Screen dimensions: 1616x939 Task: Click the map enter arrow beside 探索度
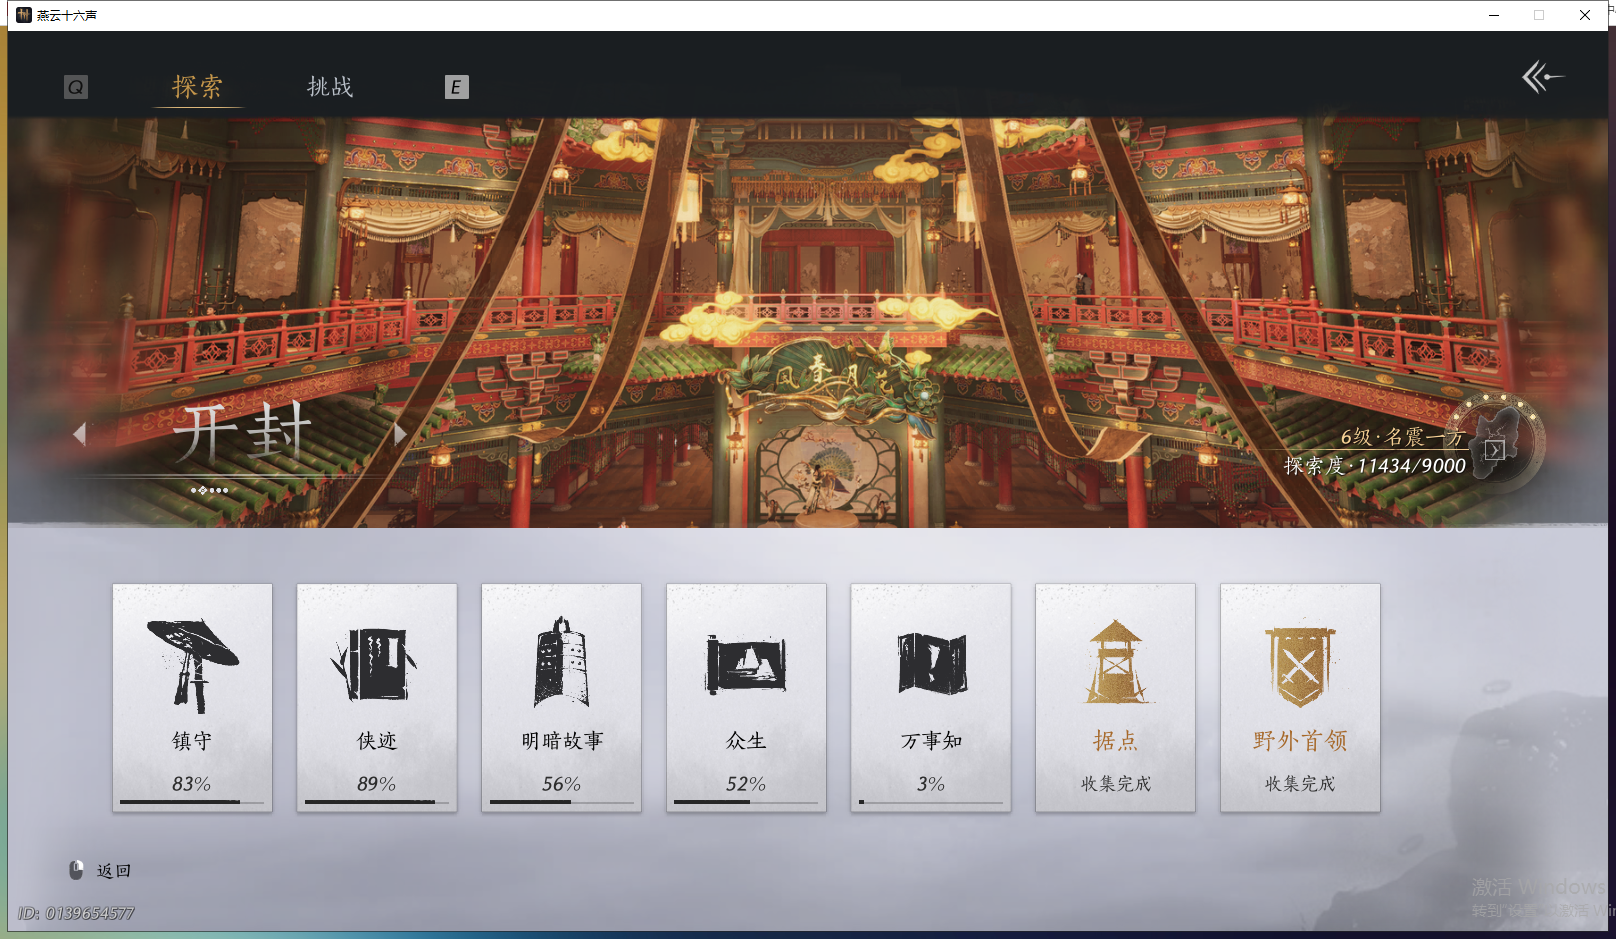click(x=1496, y=449)
